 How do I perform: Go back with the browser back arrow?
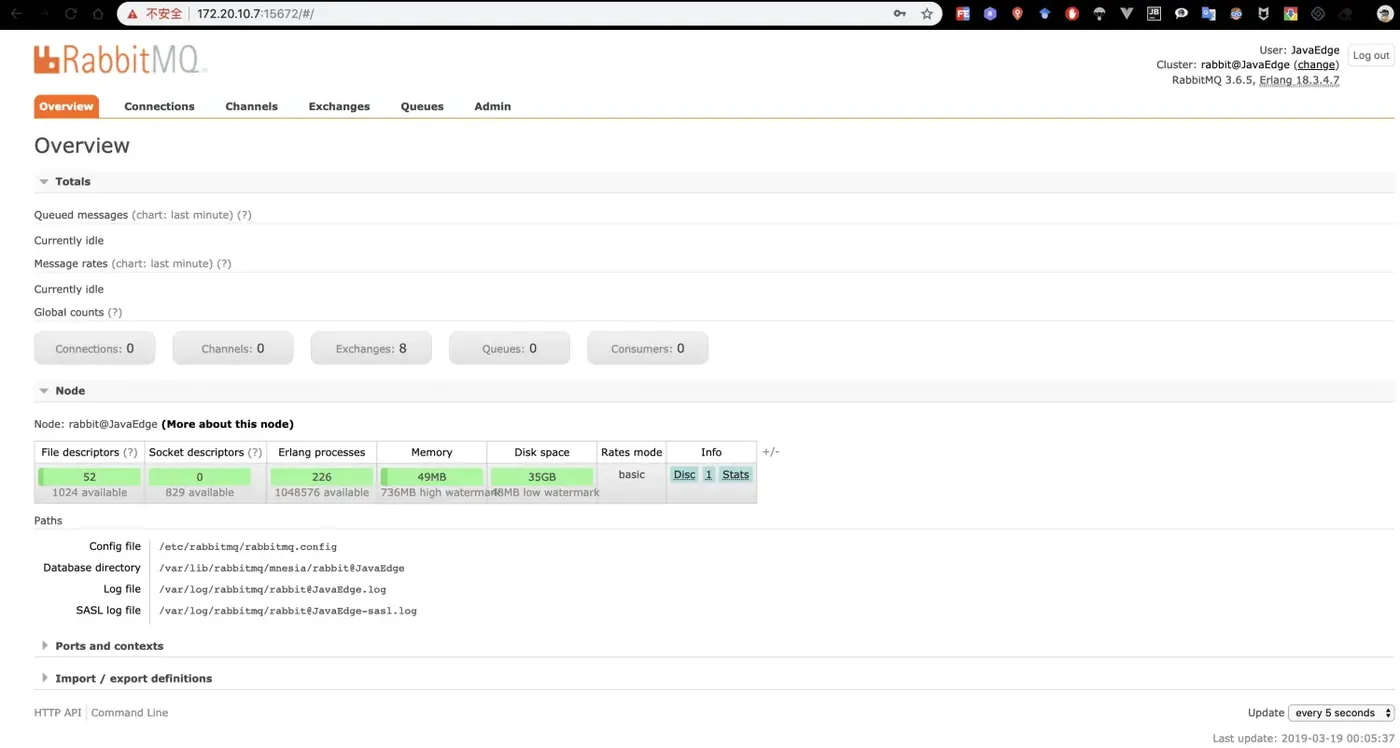click(16, 14)
